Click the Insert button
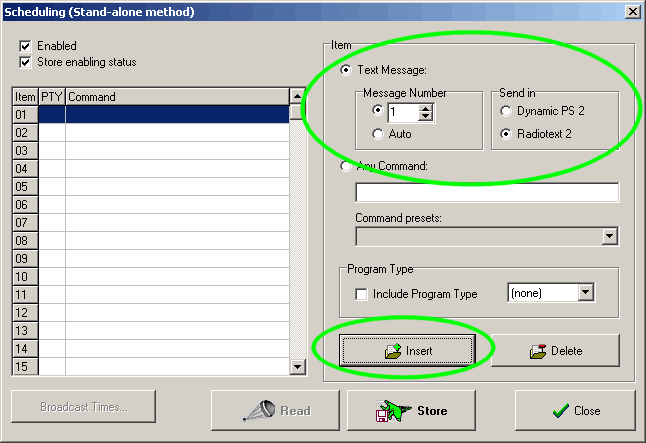The width and height of the screenshot is (646, 443). pos(407,351)
